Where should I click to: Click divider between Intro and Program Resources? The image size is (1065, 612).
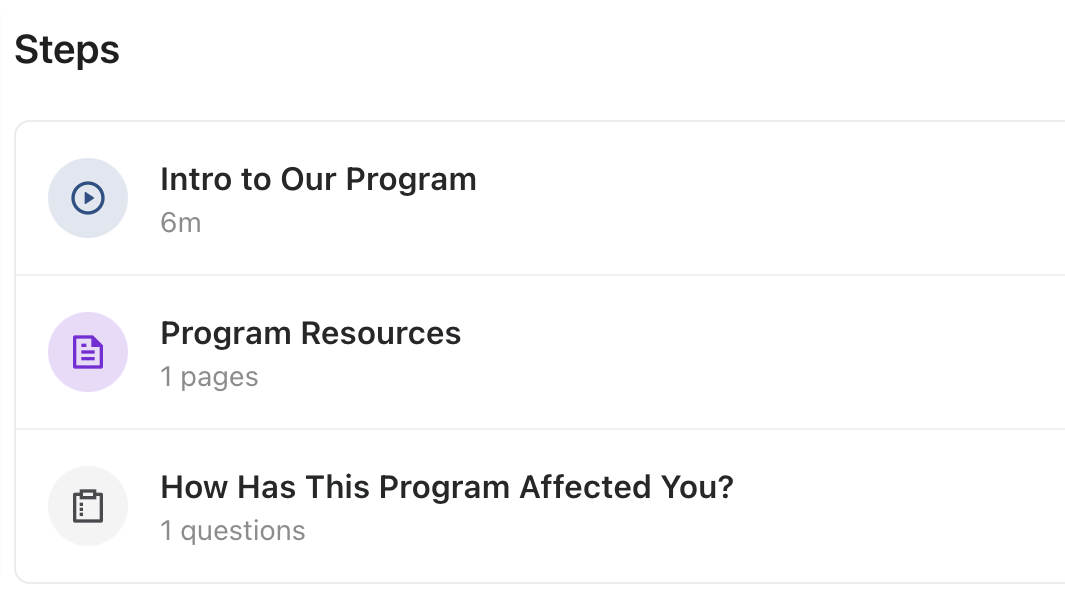click(x=540, y=275)
